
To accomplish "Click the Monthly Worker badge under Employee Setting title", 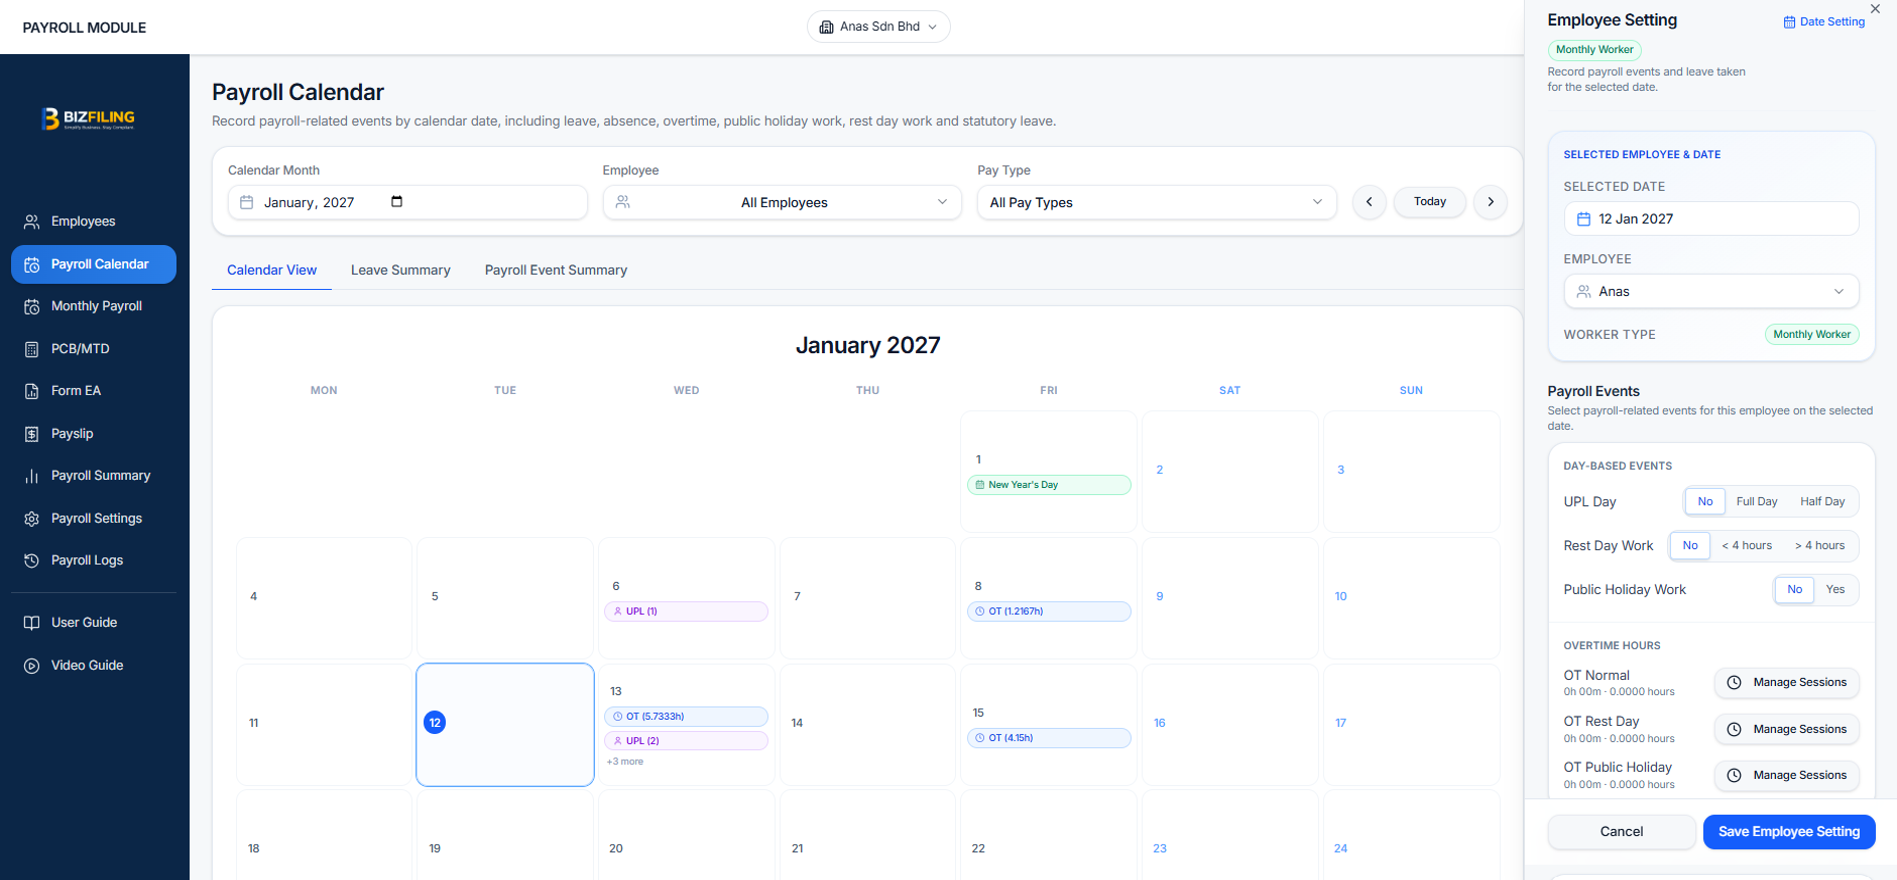I will (1594, 50).
